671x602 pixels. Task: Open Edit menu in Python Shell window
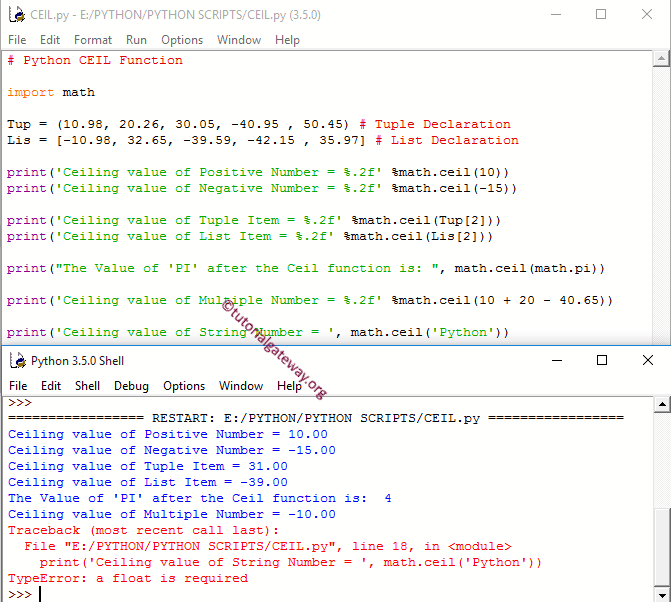click(x=51, y=386)
